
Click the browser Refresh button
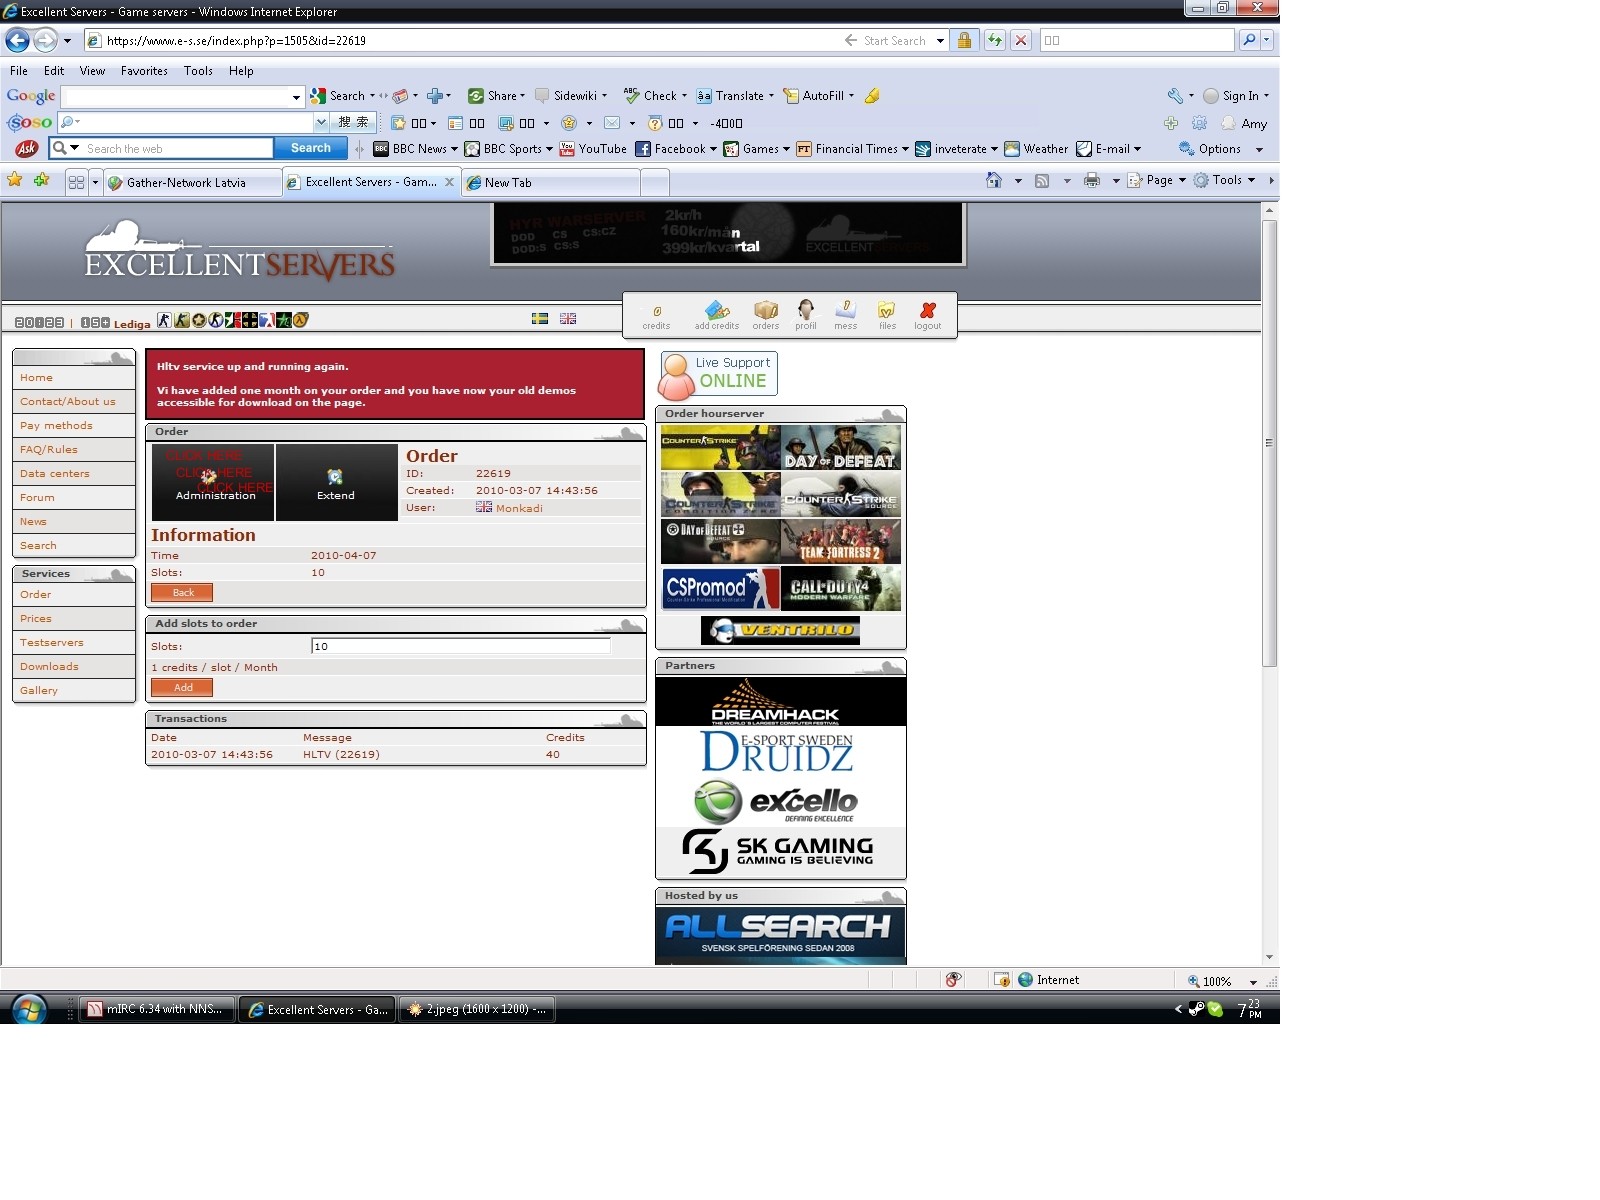tap(994, 40)
